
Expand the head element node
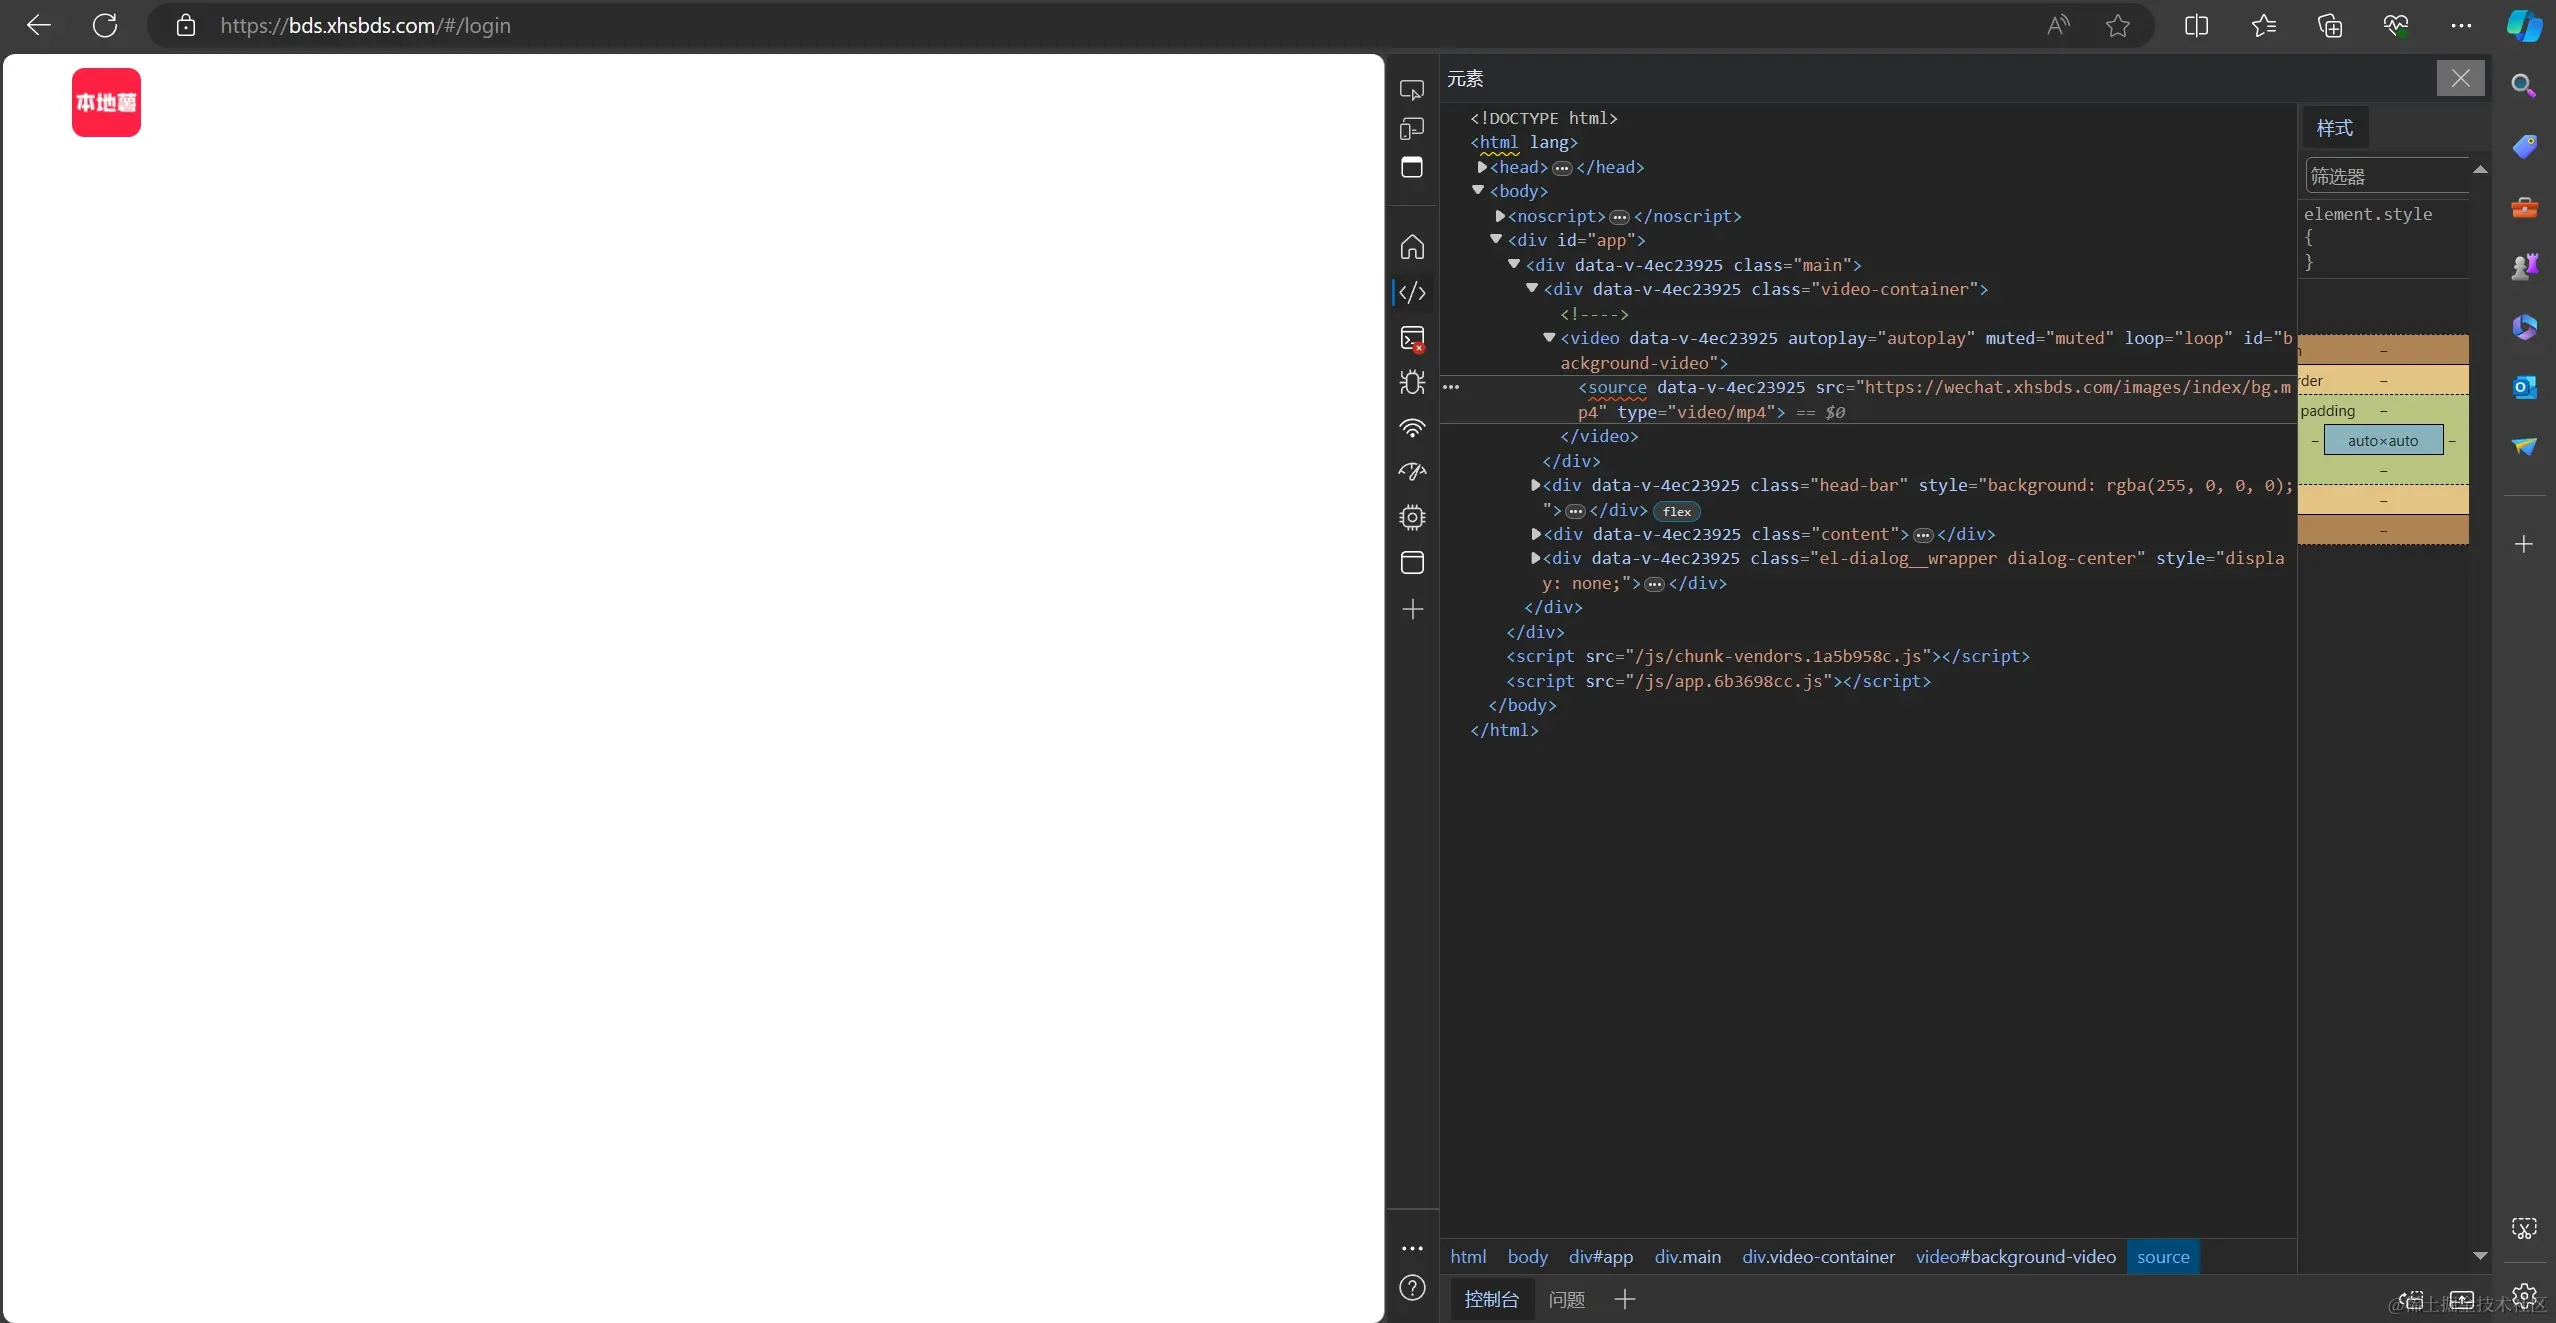(1482, 167)
